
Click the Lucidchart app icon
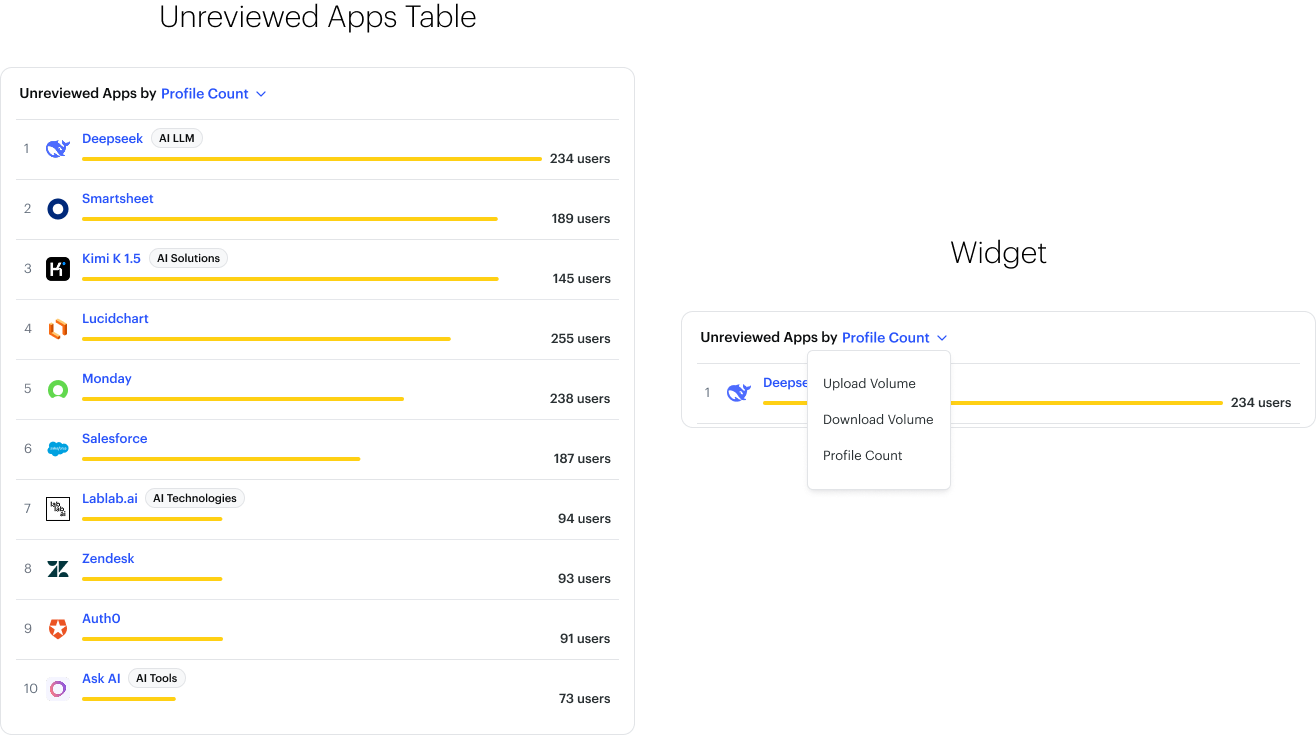[58, 329]
